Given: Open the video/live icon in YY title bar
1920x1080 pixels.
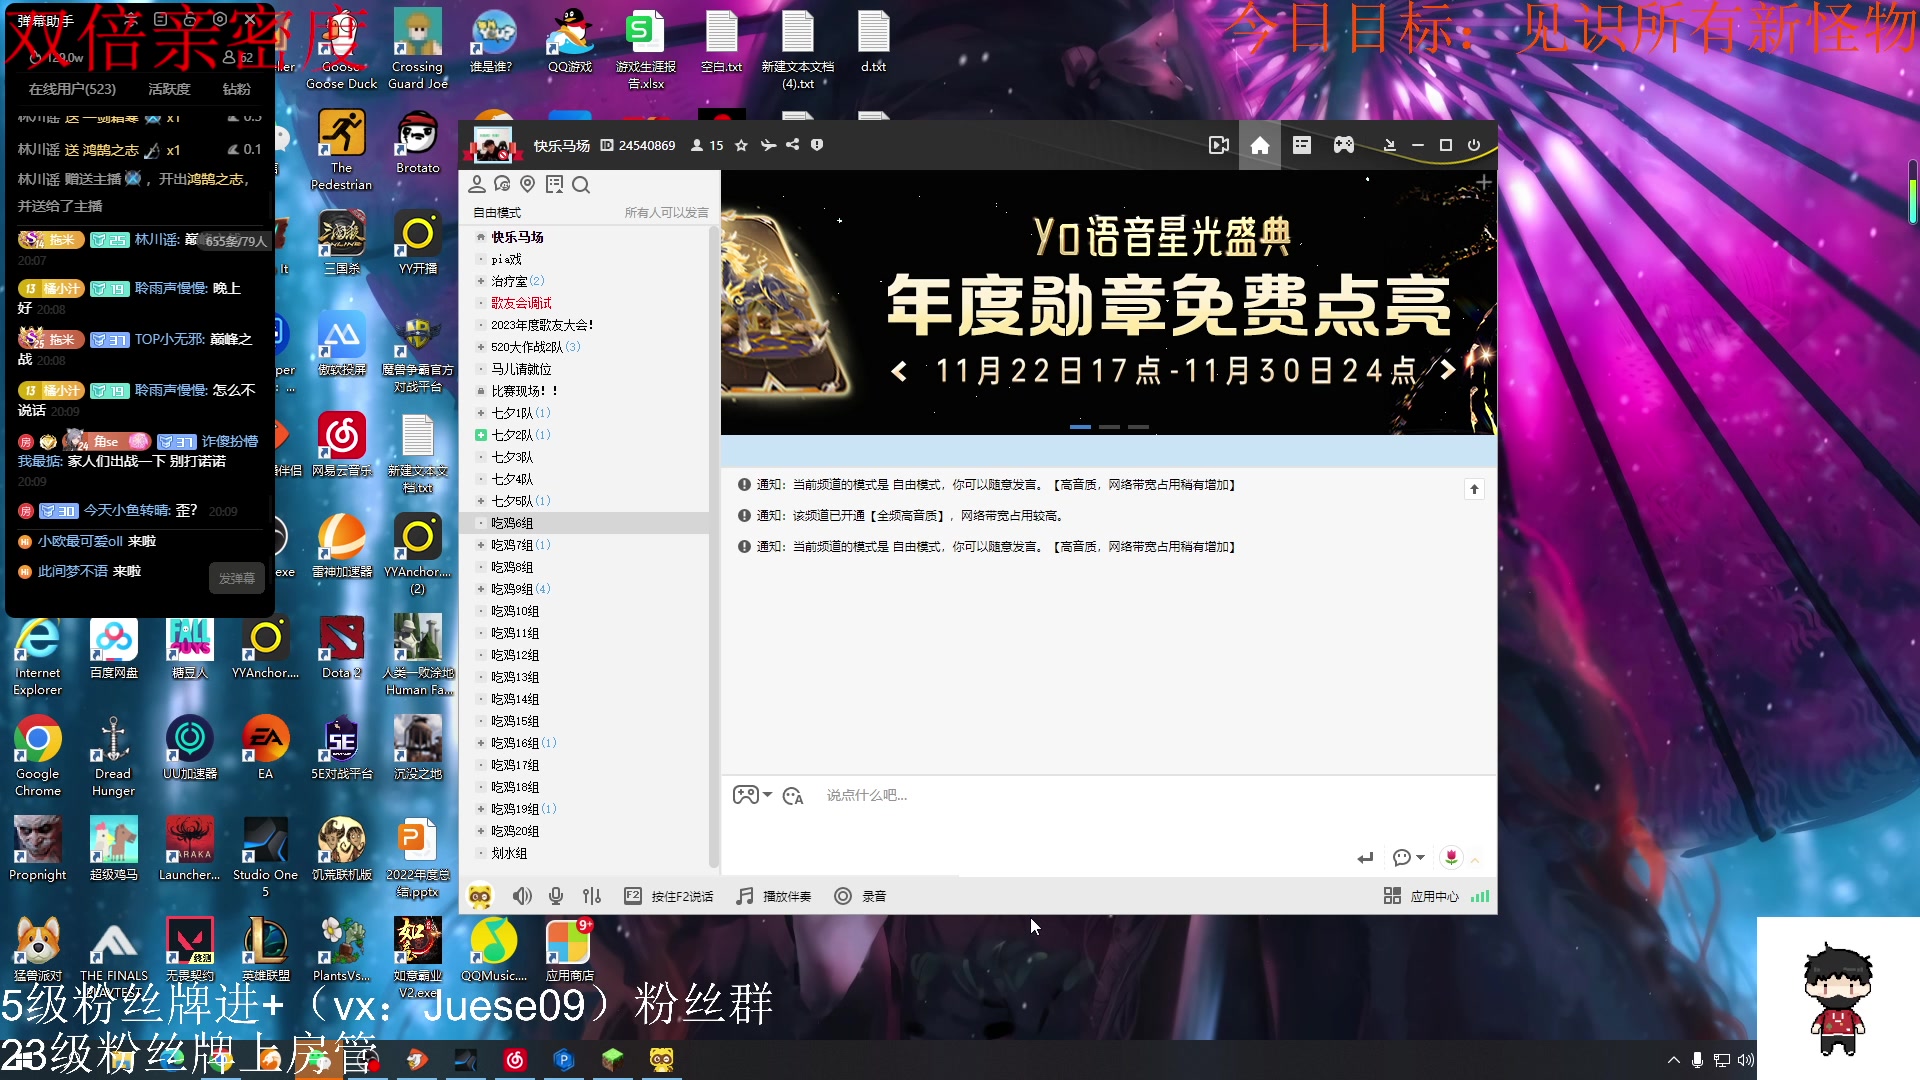Looking at the screenshot, I should pos(1218,145).
